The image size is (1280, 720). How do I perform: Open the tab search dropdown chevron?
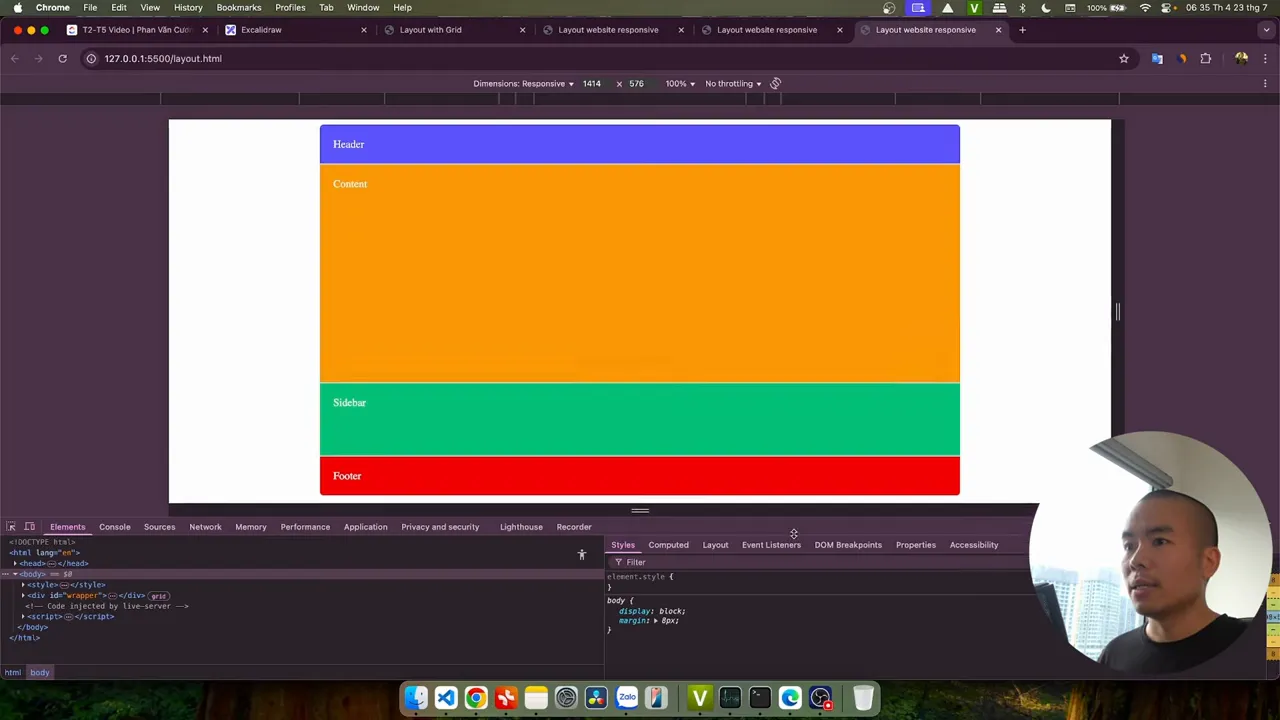click(x=1265, y=30)
